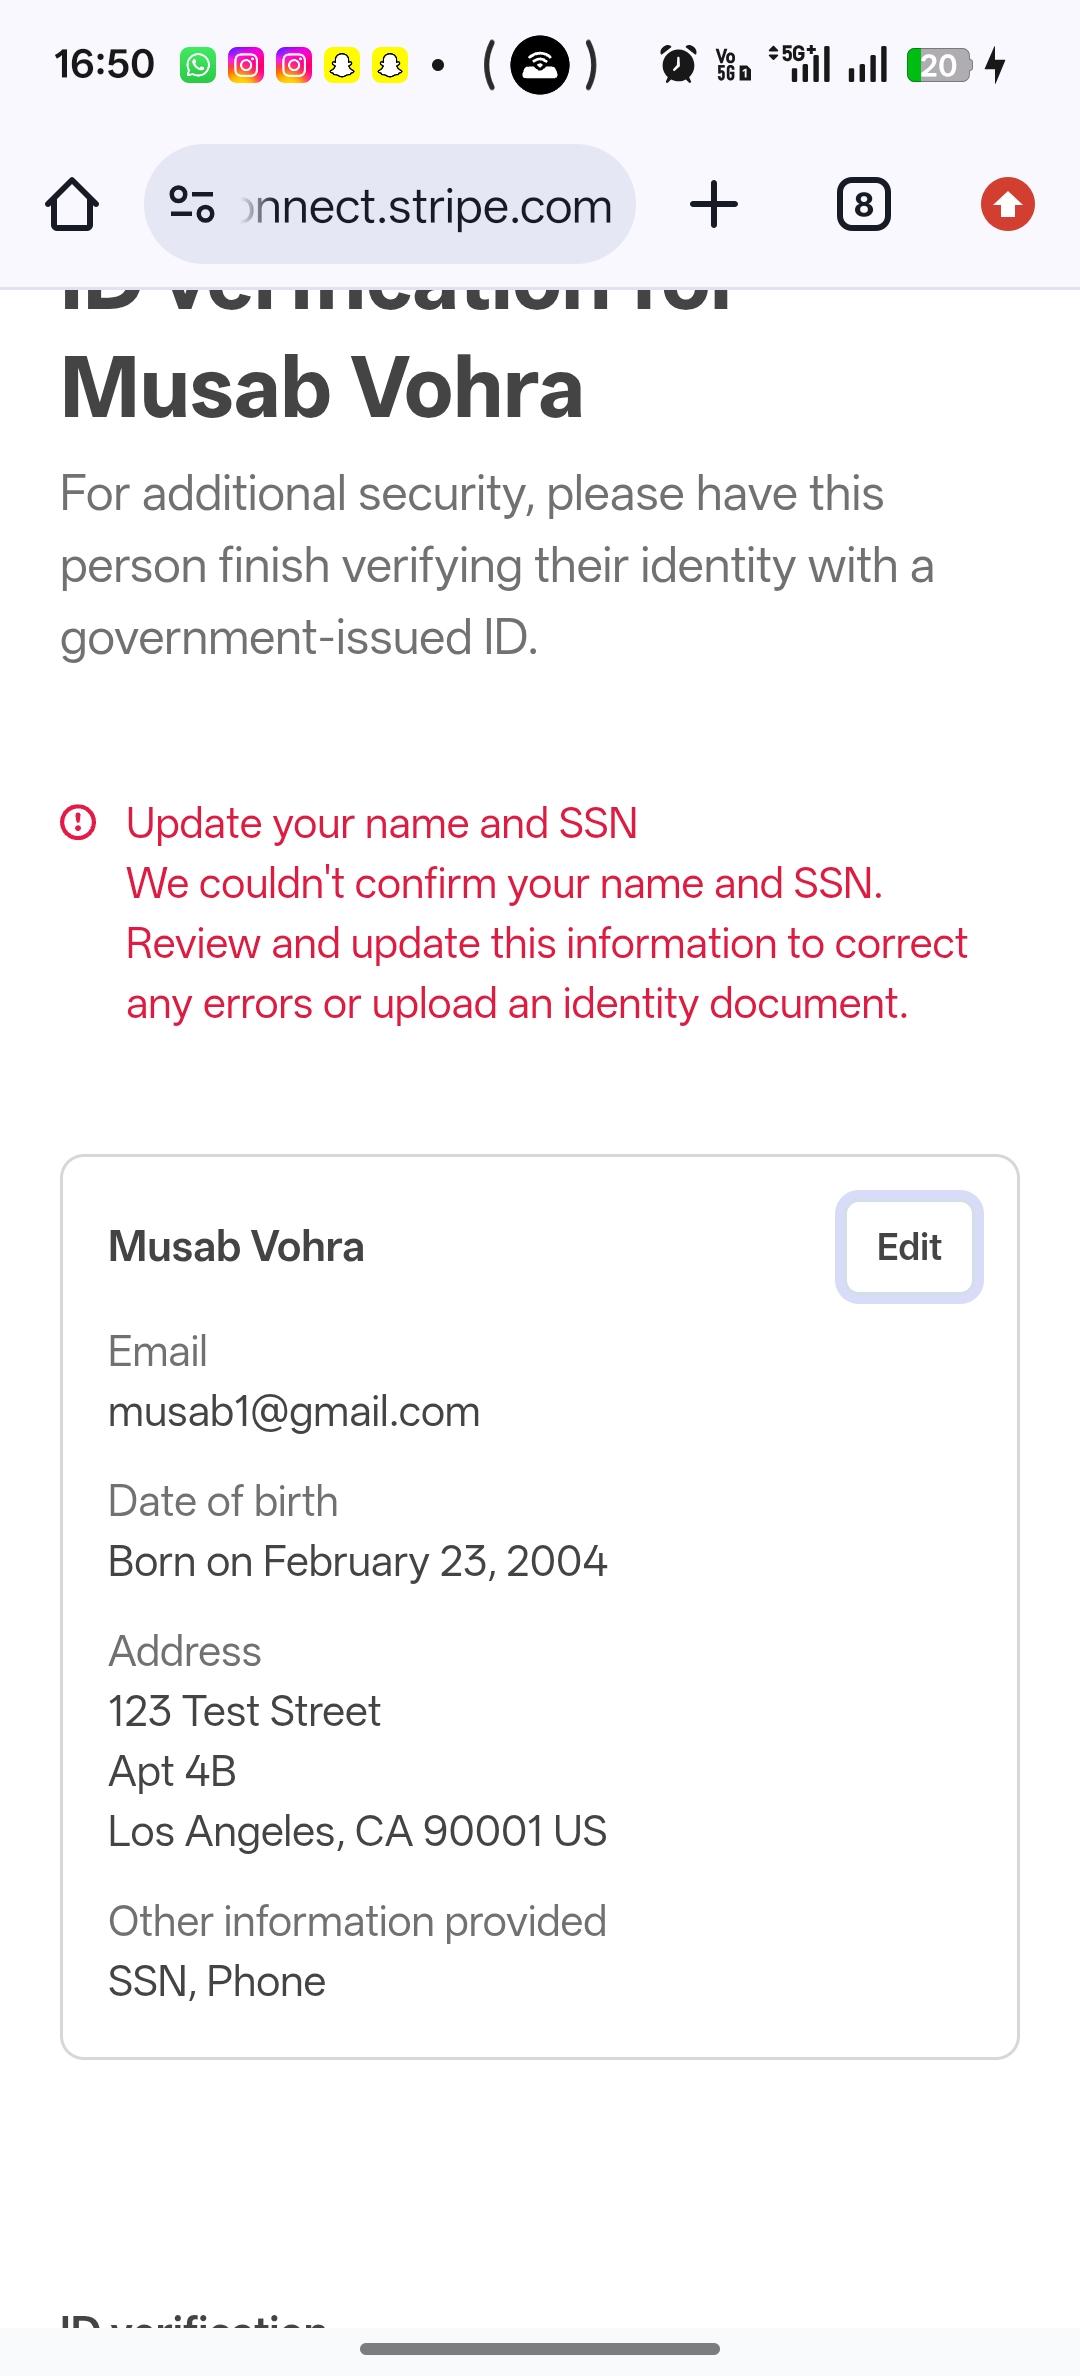Go to the browser home page
This screenshot has height=2376, width=1080.
point(72,205)
